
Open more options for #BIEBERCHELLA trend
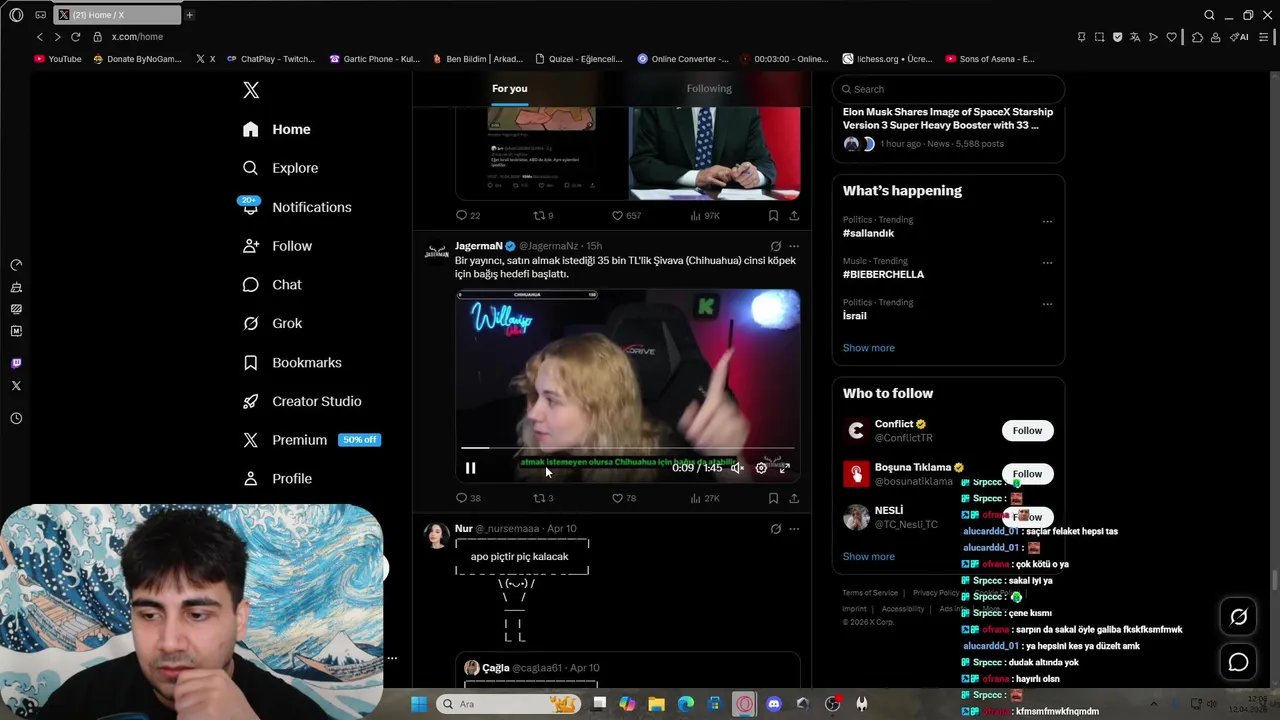(x=1047, y=263)
